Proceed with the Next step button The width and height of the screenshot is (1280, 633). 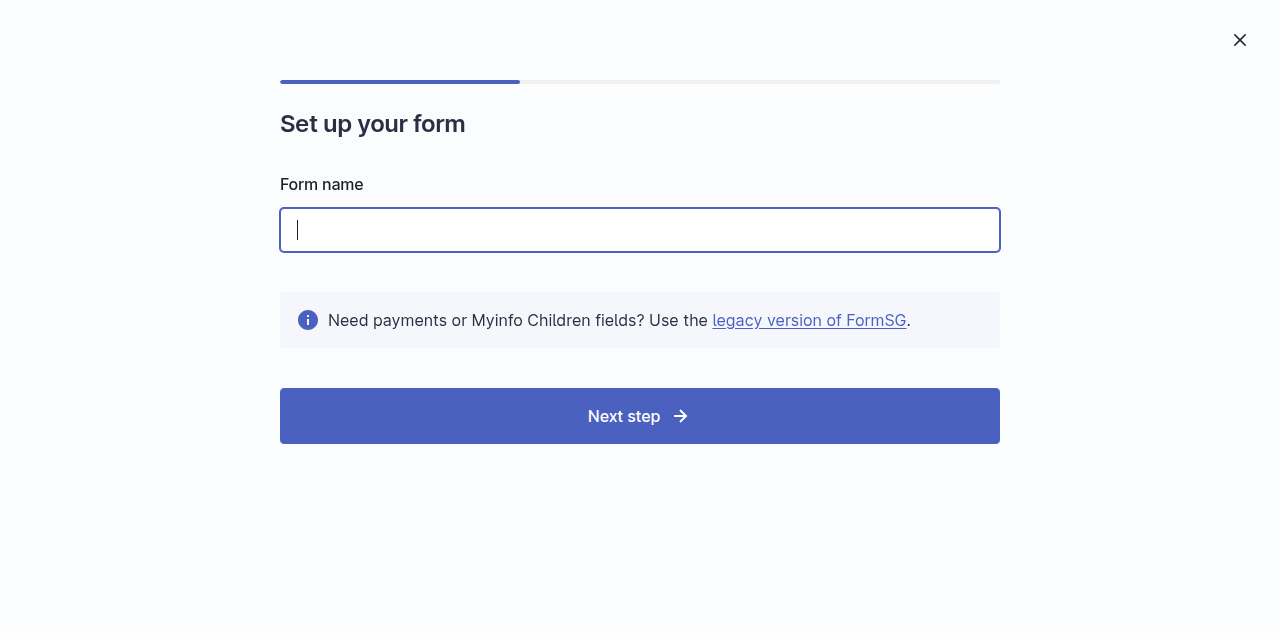coord(640,416)
